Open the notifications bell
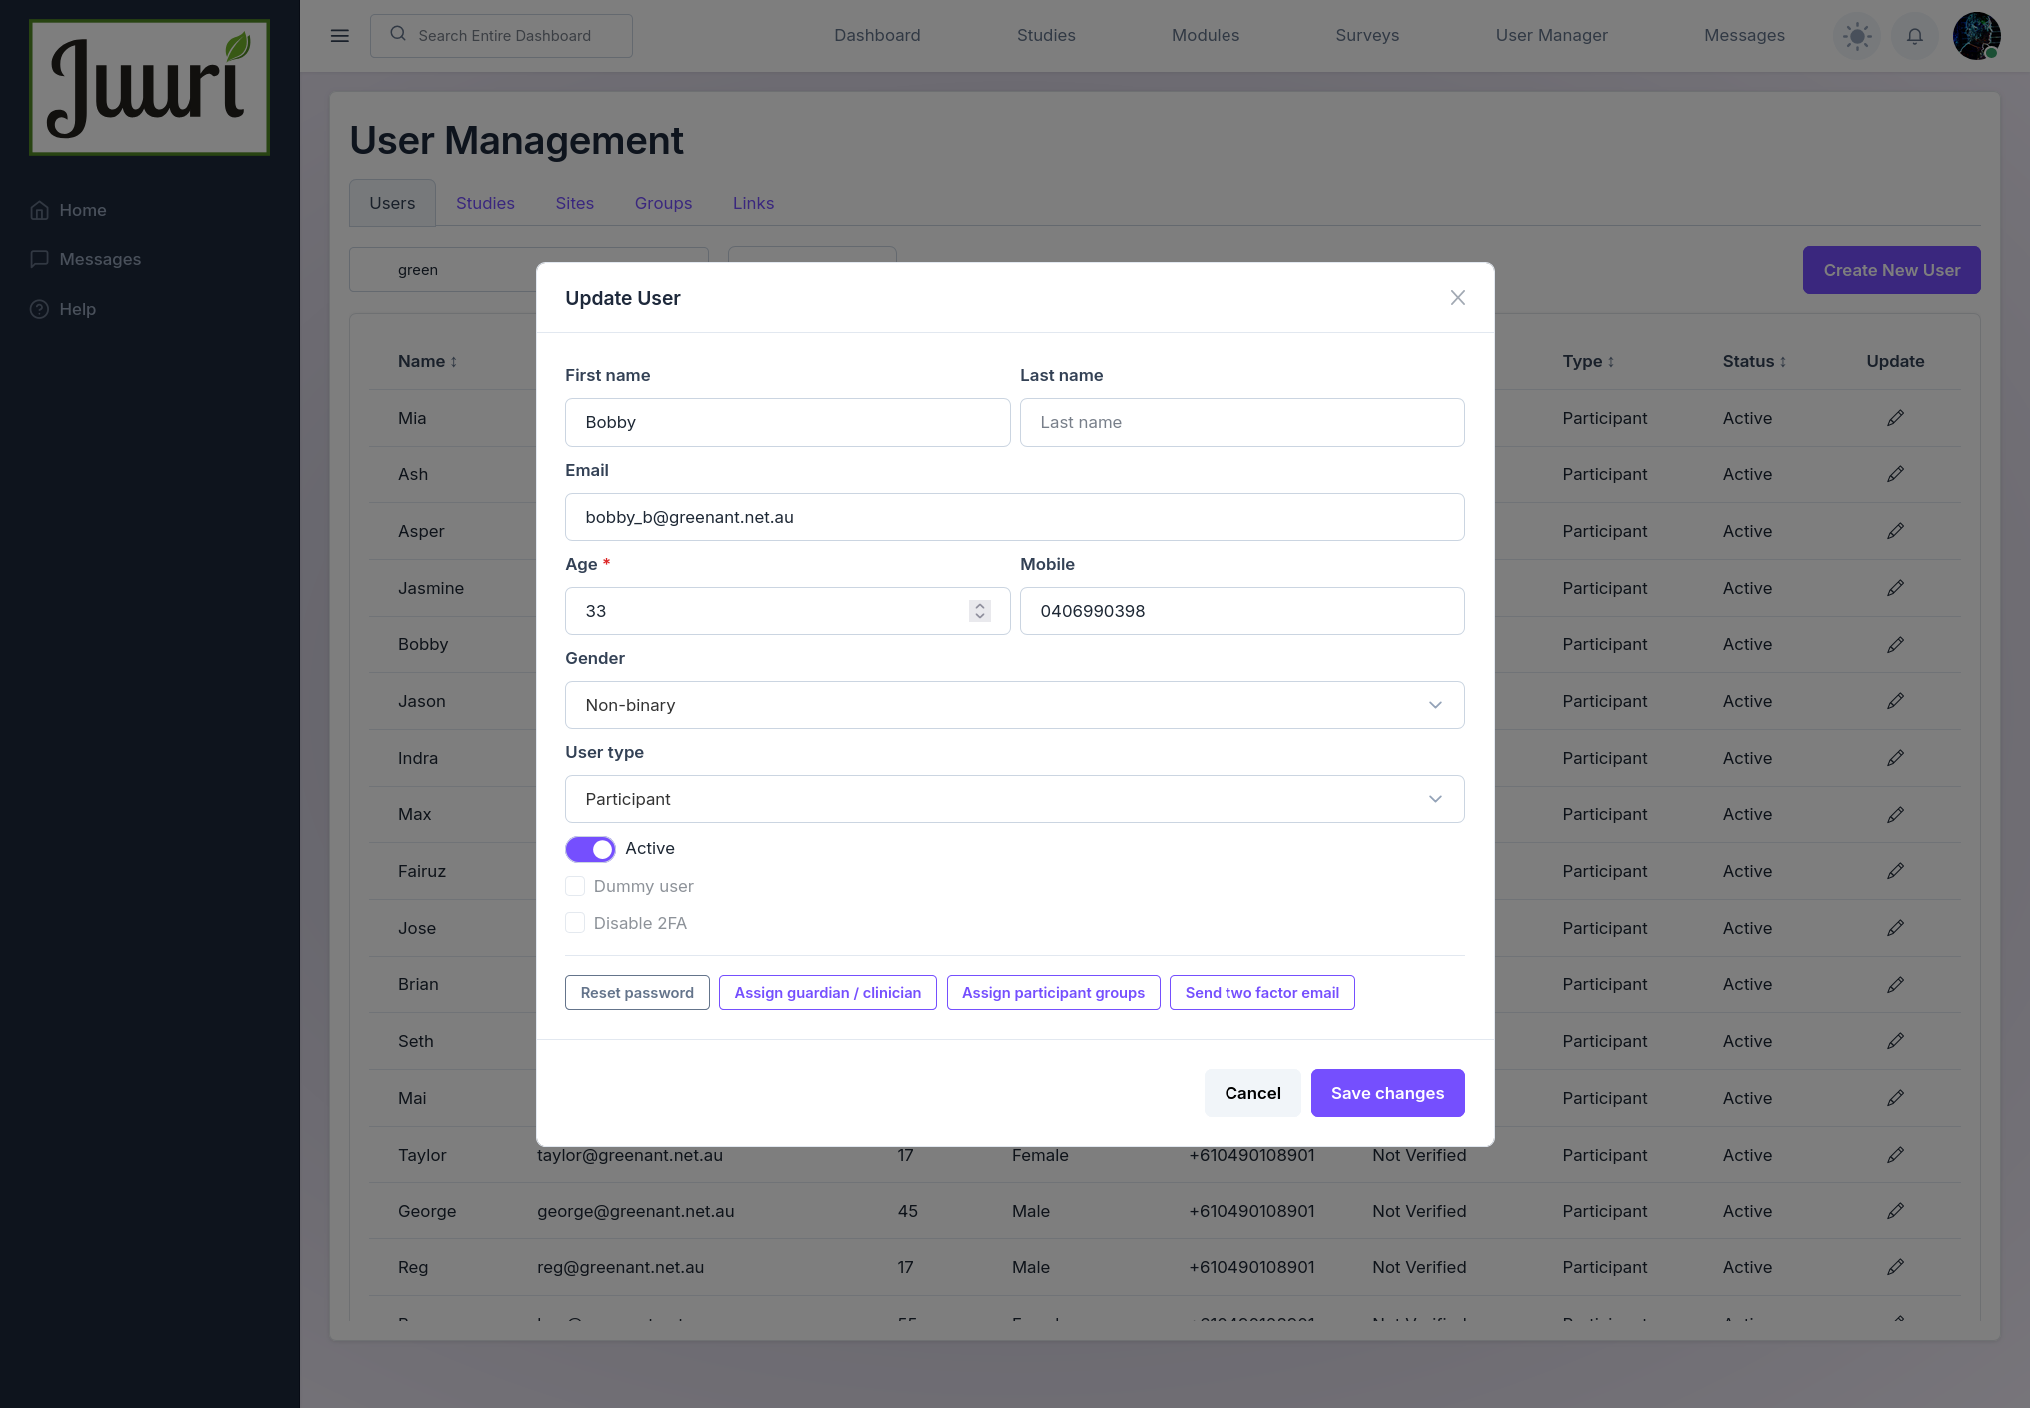 tap(1914, 36)
